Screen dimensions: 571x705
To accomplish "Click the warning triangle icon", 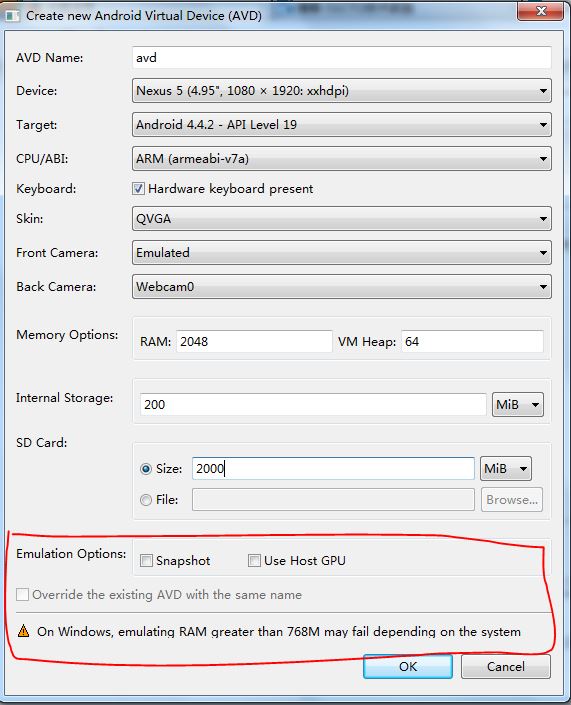I will pyautogui.click(x=23, y=631).
